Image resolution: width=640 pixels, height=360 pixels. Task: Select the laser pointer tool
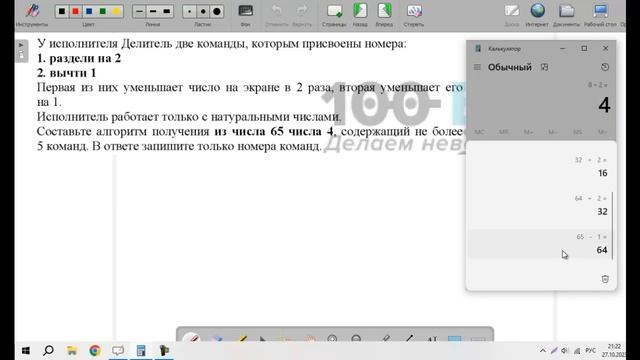(386, 338)
